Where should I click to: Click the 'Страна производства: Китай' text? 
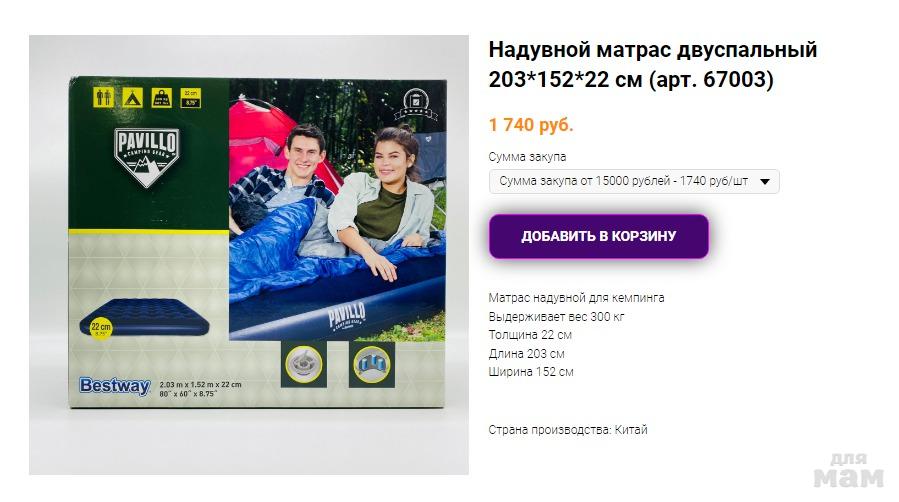[x=568, y=430]
